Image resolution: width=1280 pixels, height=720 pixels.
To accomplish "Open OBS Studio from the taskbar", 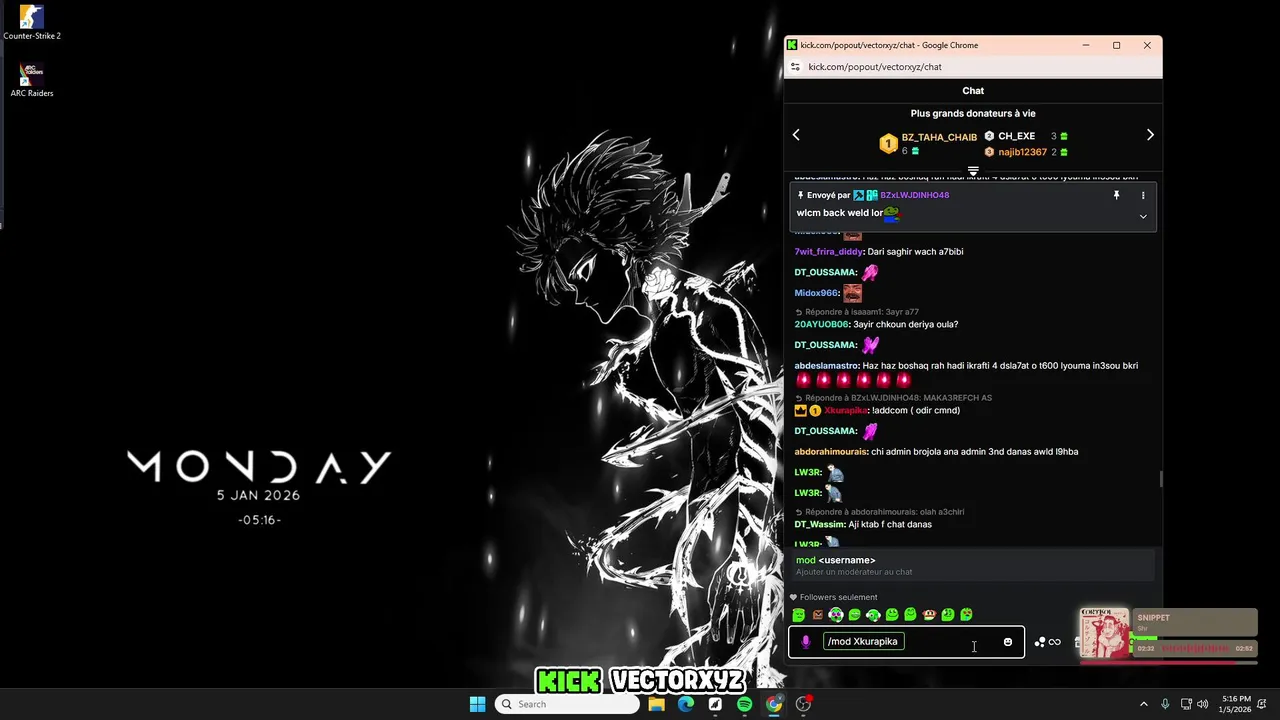I will [x=803, y=704].
